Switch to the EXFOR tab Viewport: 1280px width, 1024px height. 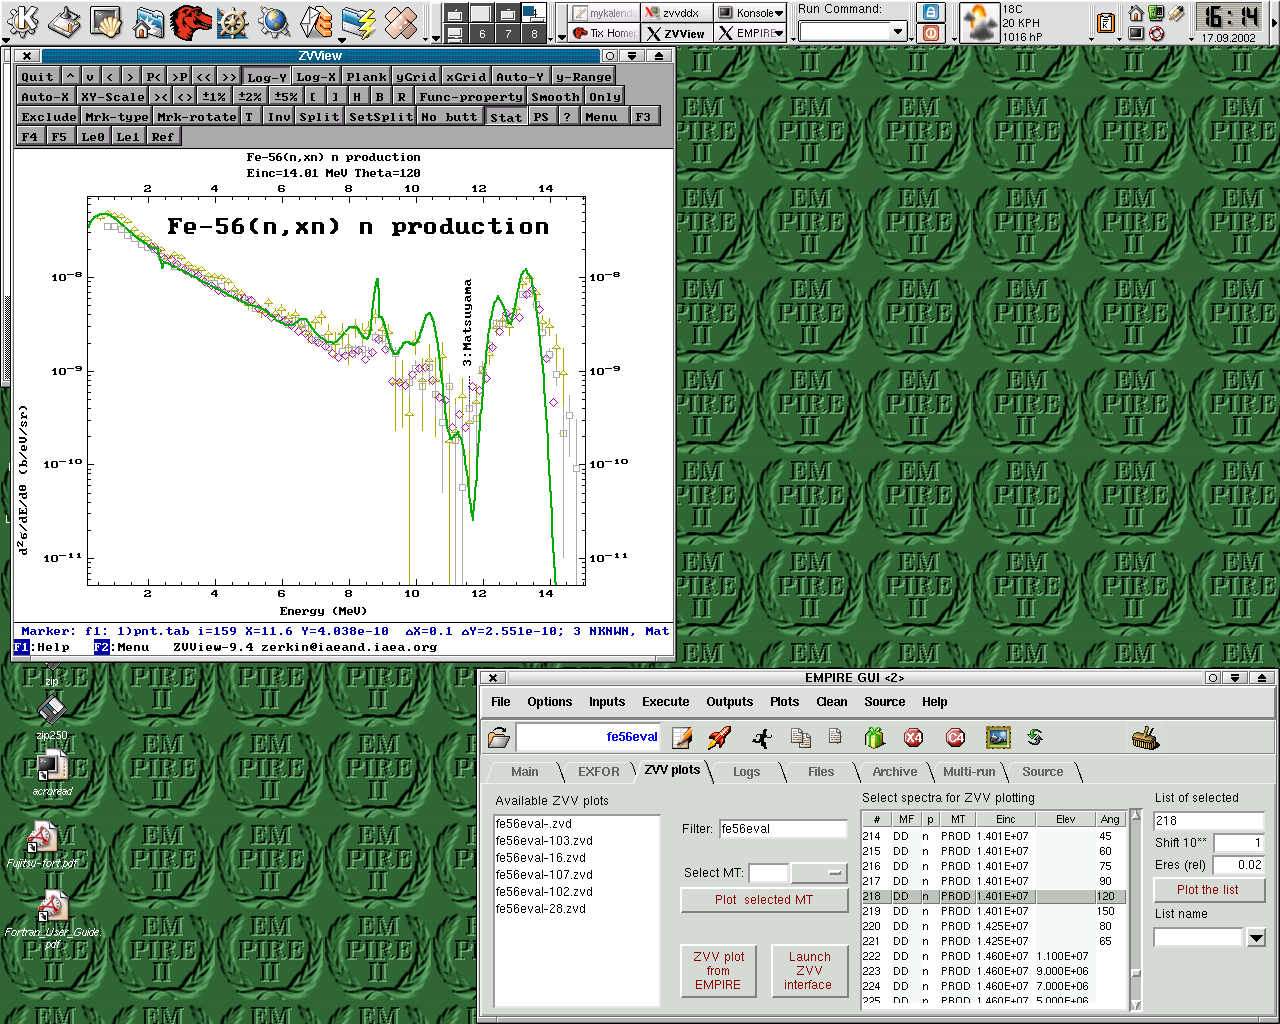click(x=599, y=771)
